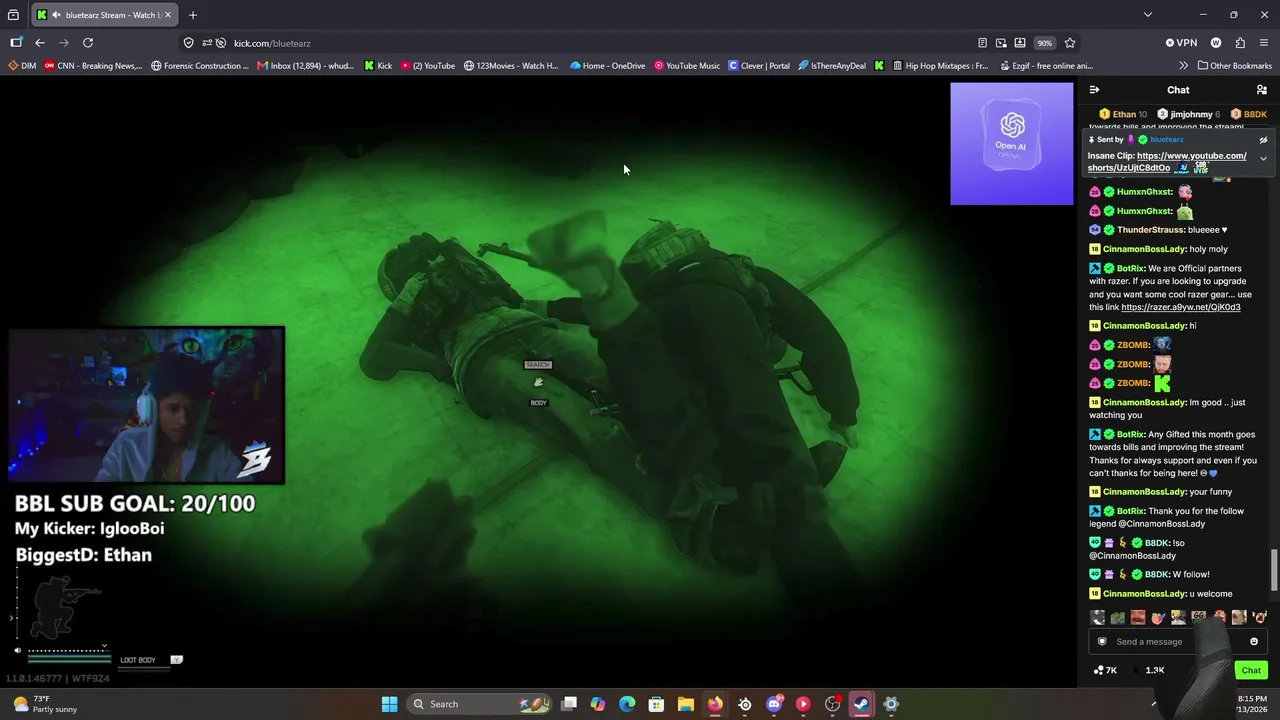
Task: Collapse the chat panel with the arrow icon
Action: 1094,90
